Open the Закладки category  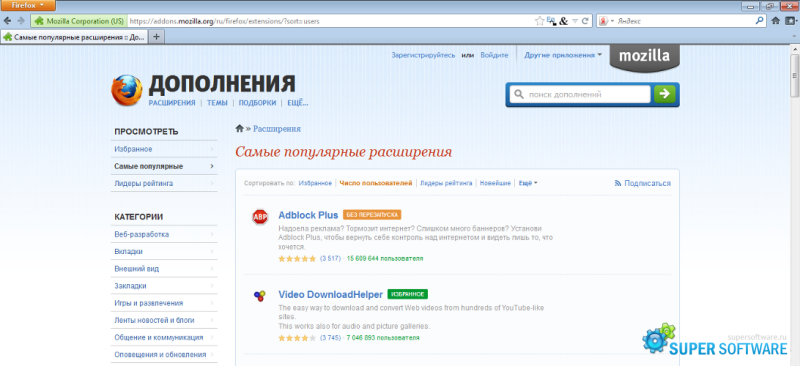click(164, 286)
